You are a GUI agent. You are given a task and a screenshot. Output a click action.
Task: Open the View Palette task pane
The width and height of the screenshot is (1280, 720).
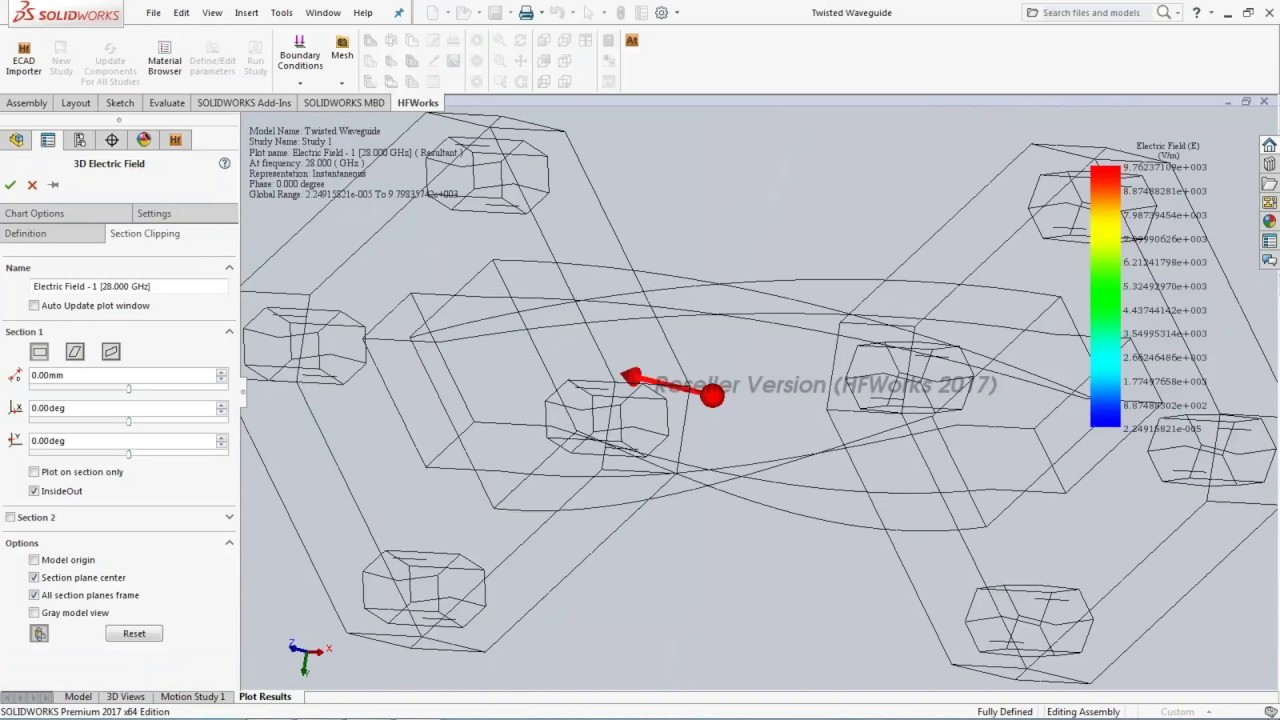(1269, 202)
